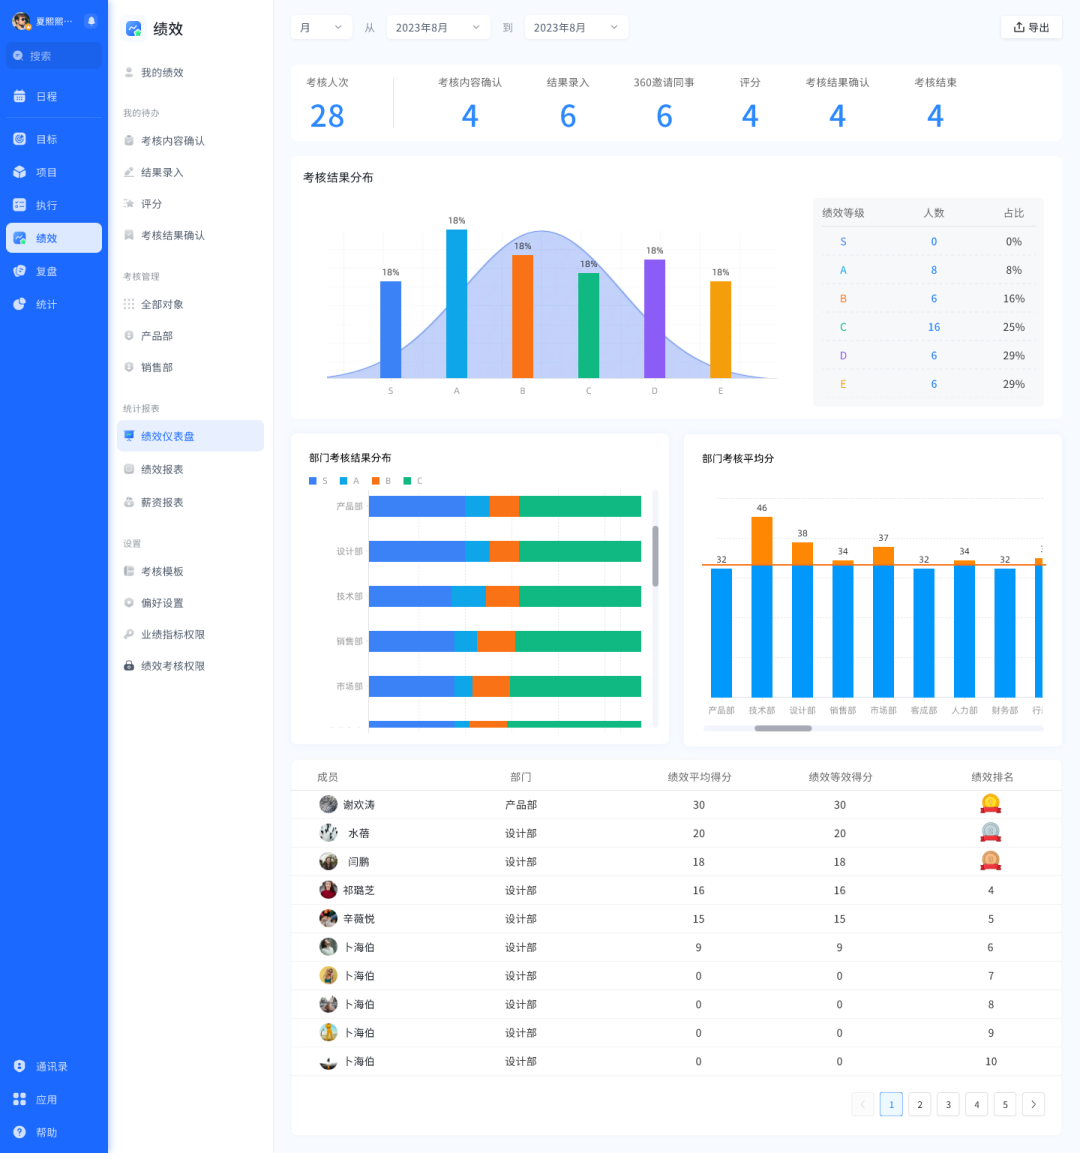Open 复盘 review icon in sidebar
Image resolution: width=1080 pixels, height=1153 pixels.
click(20, 271)
